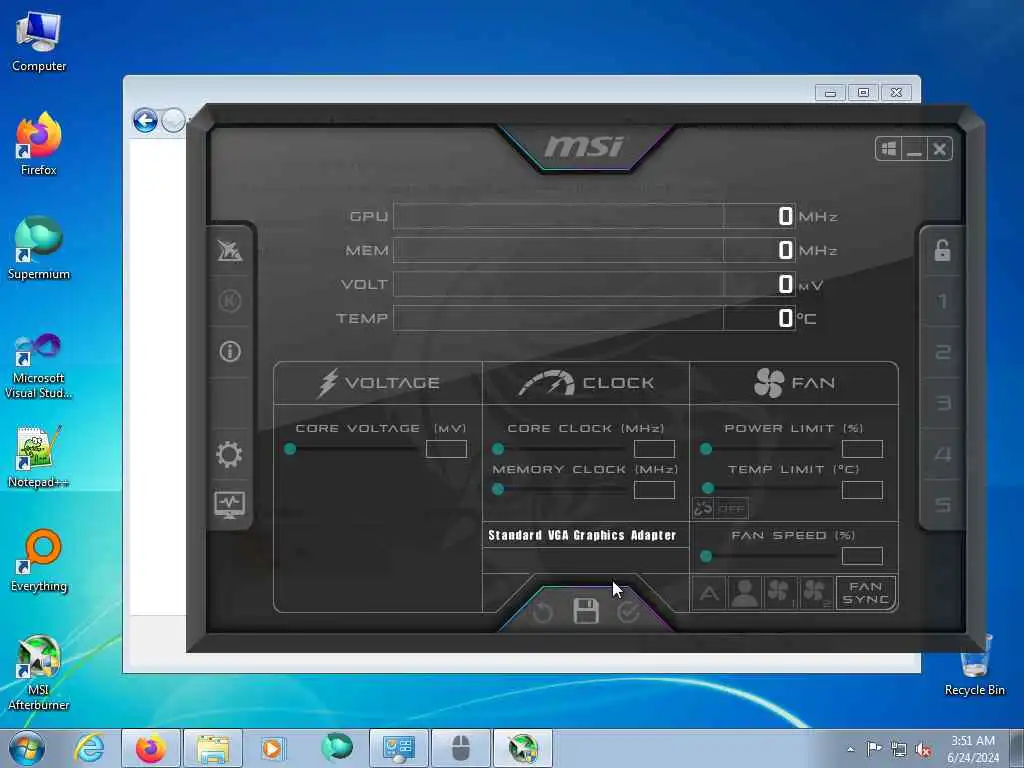
Task: Click the CLOCK panel header
Action: [x=586, y=383]
